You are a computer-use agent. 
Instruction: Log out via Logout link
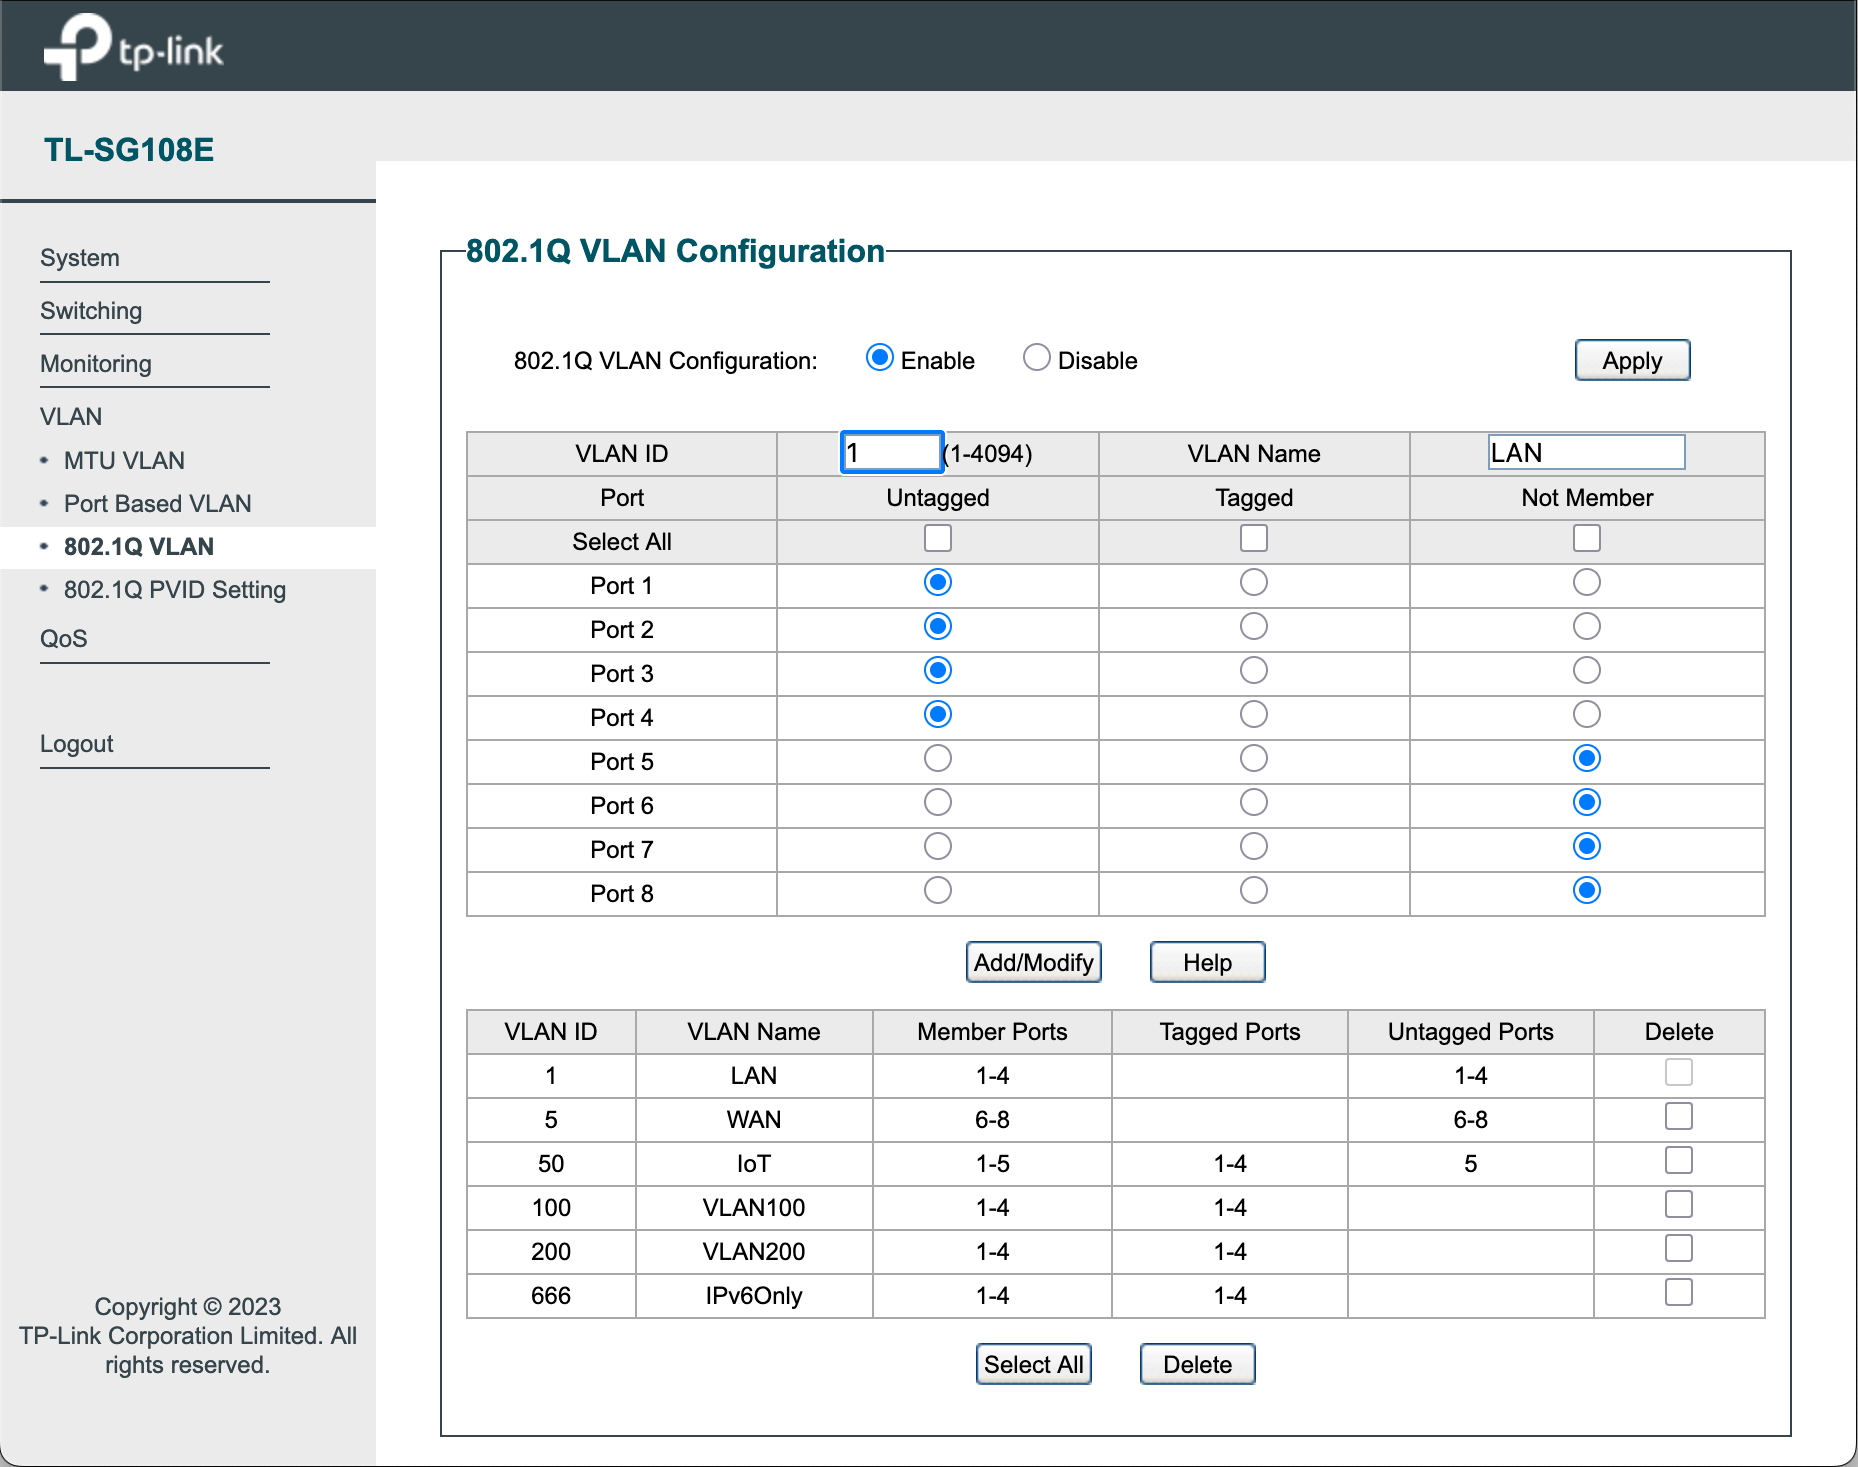[77, 744]
